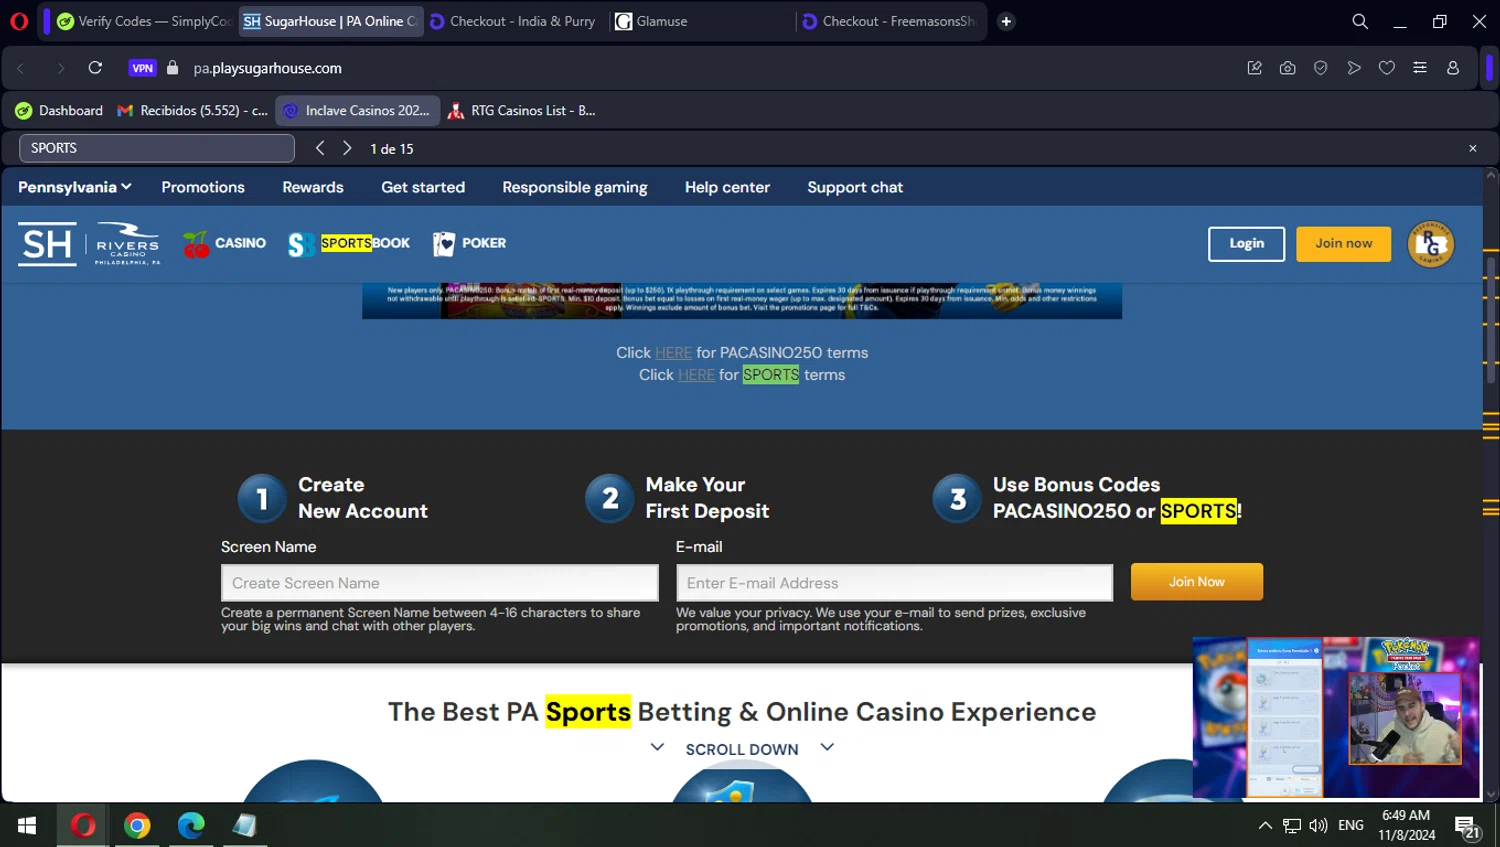Image resolution: width=1500 pixels, height=847 pixels.
Task: Open the notification center icon
Action: 1467,827
